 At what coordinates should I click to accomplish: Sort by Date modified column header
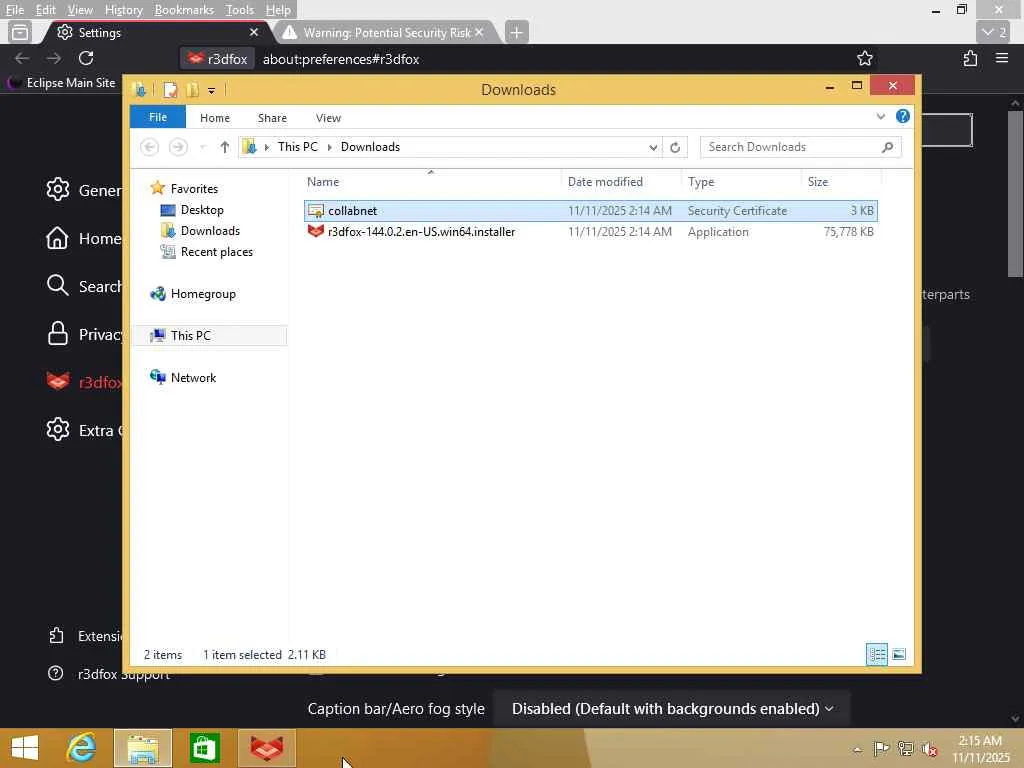pyautogui.click(x=620, y=182)
